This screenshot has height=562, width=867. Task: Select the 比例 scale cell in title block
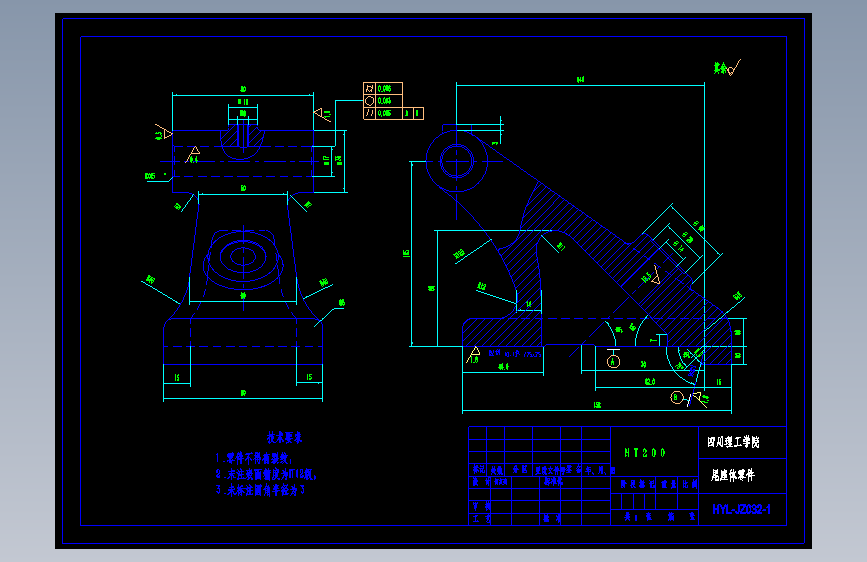(688, 485)
